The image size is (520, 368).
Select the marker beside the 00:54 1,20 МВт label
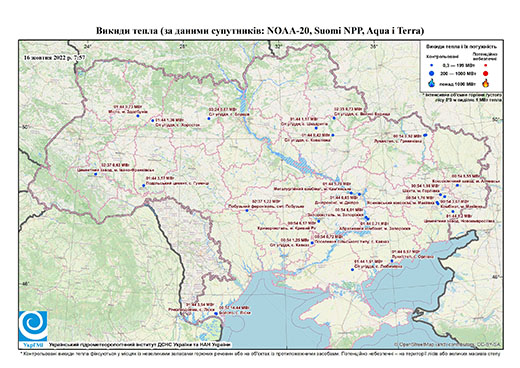tap(312, 243)
